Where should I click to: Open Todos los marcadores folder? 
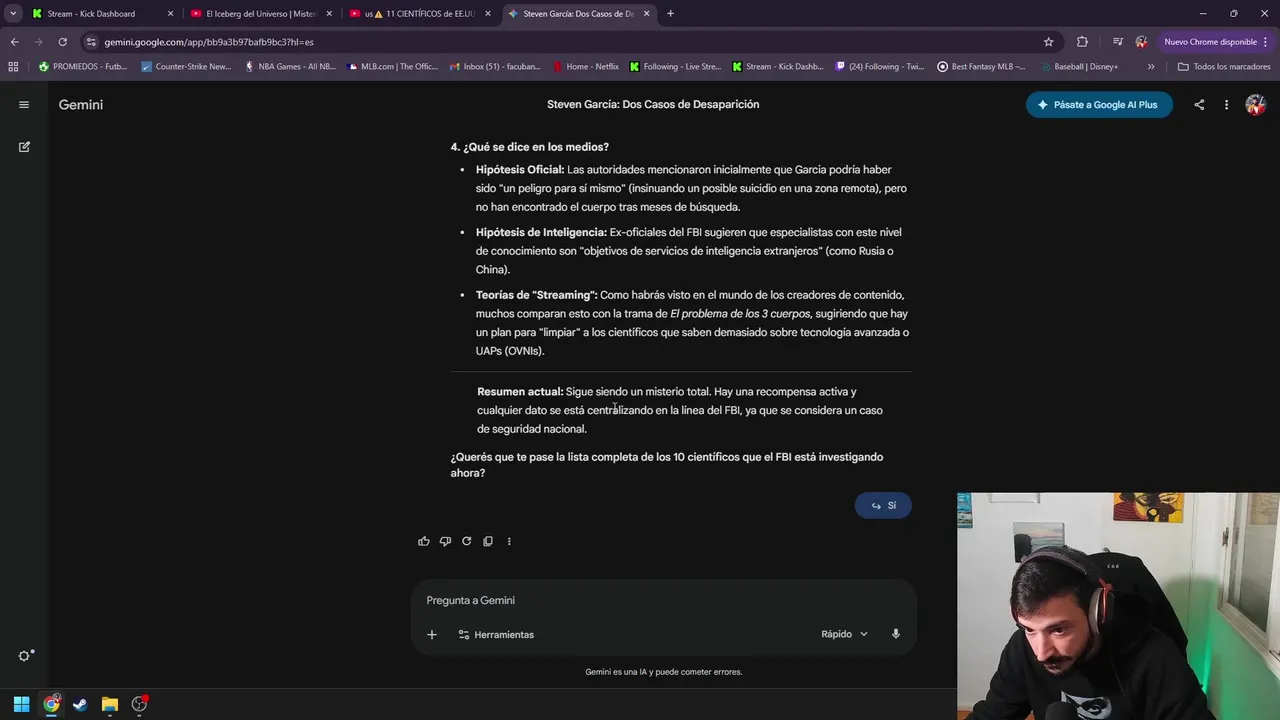(1224, 67)
